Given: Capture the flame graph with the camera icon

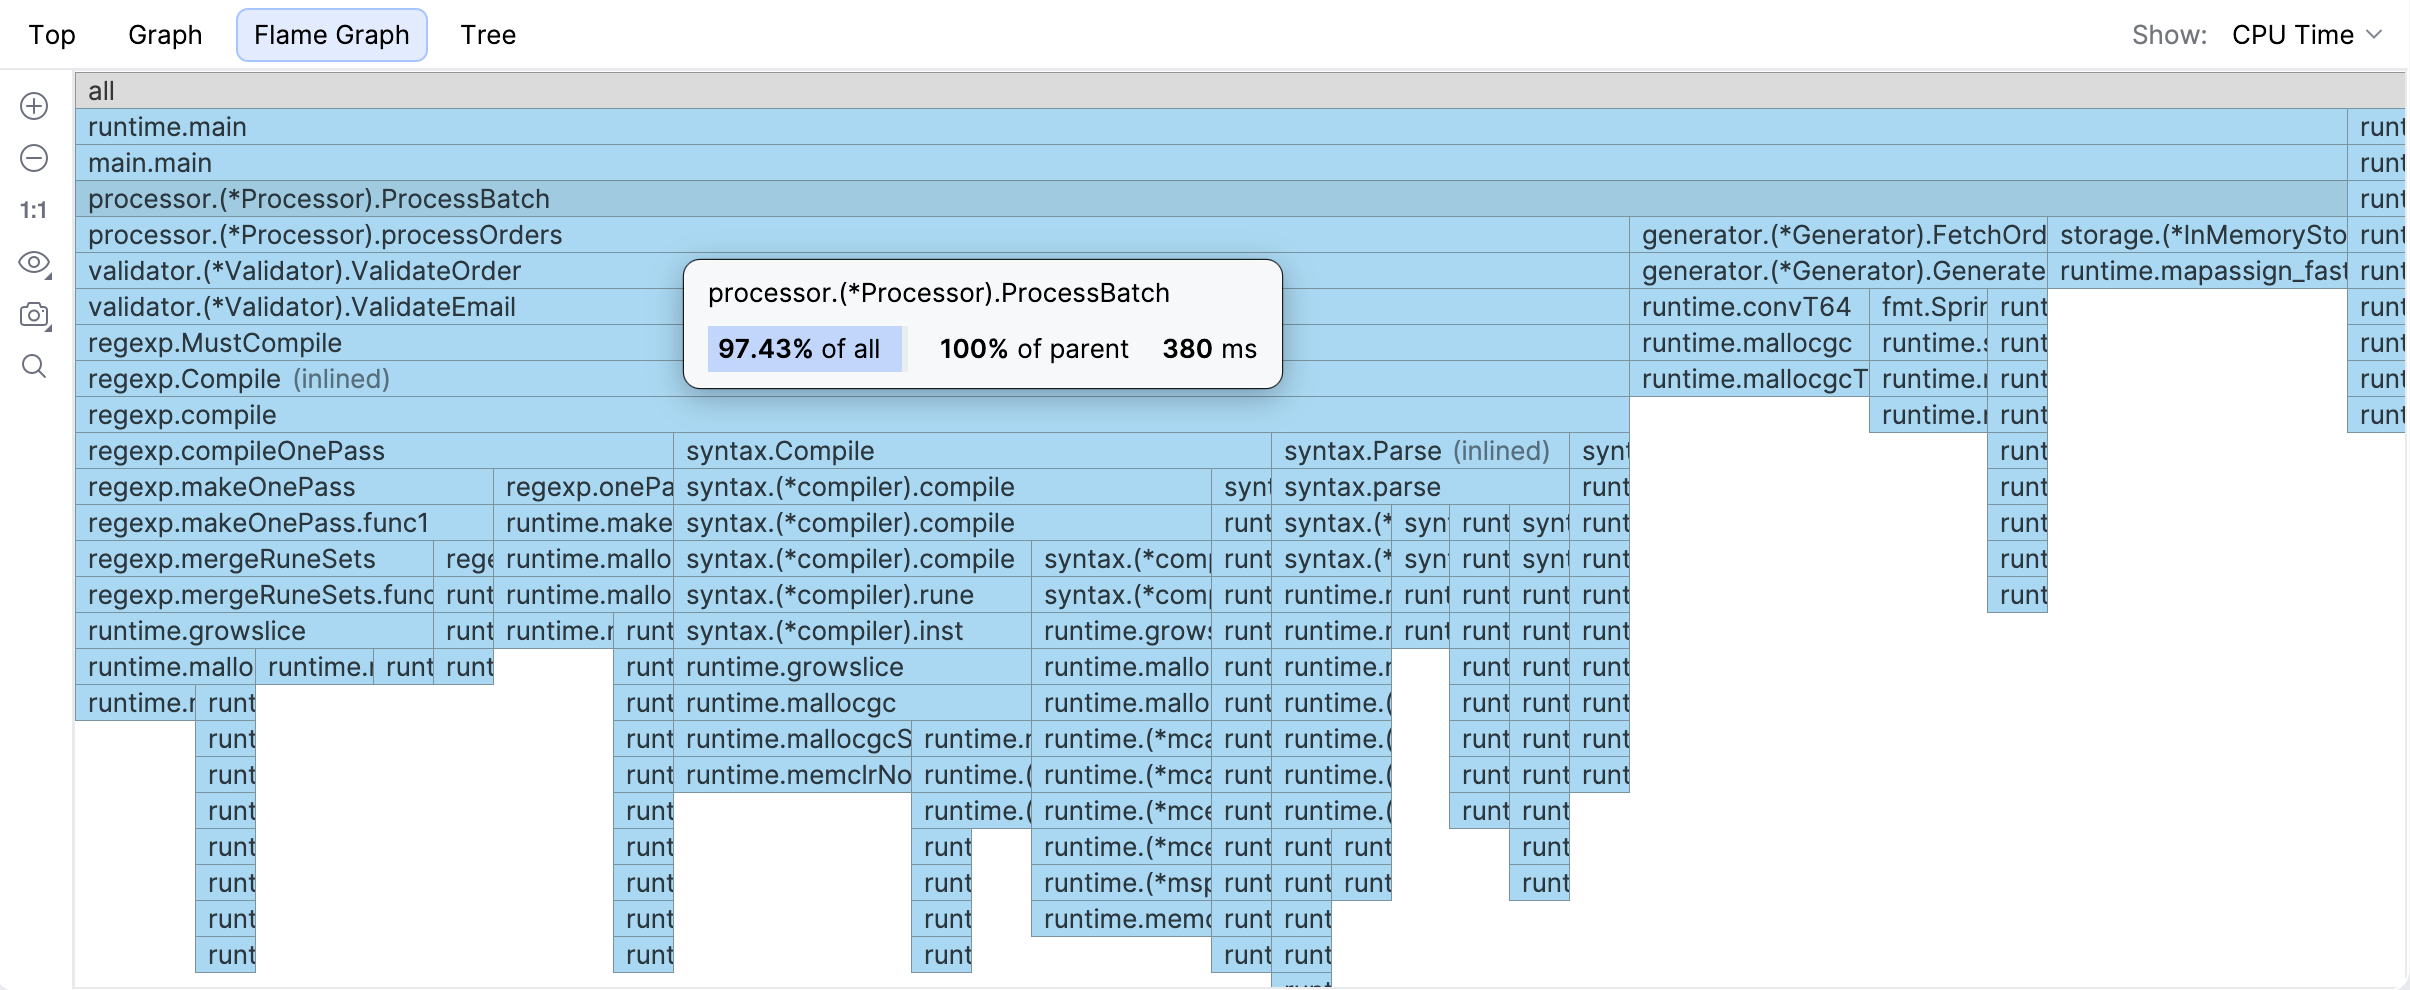Looking at the screenshot, I should pyautogui.click(x=34, y=315).
